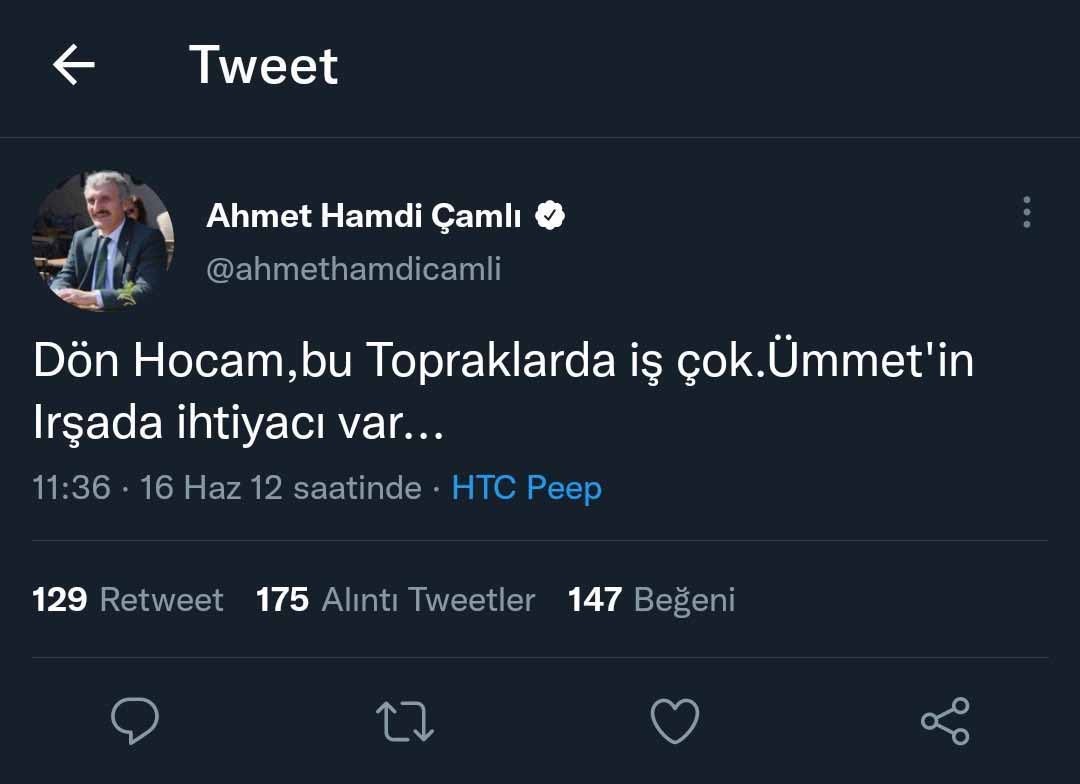Click the word "saatinde" in the timestamp row
This screenshot has width=1080, height=784.
click(357, 488)
